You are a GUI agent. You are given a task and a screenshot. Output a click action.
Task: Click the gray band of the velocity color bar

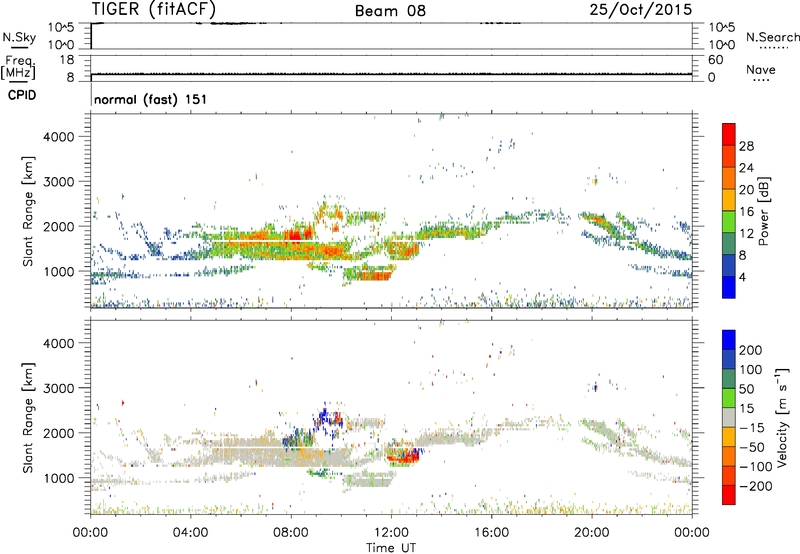729,417
